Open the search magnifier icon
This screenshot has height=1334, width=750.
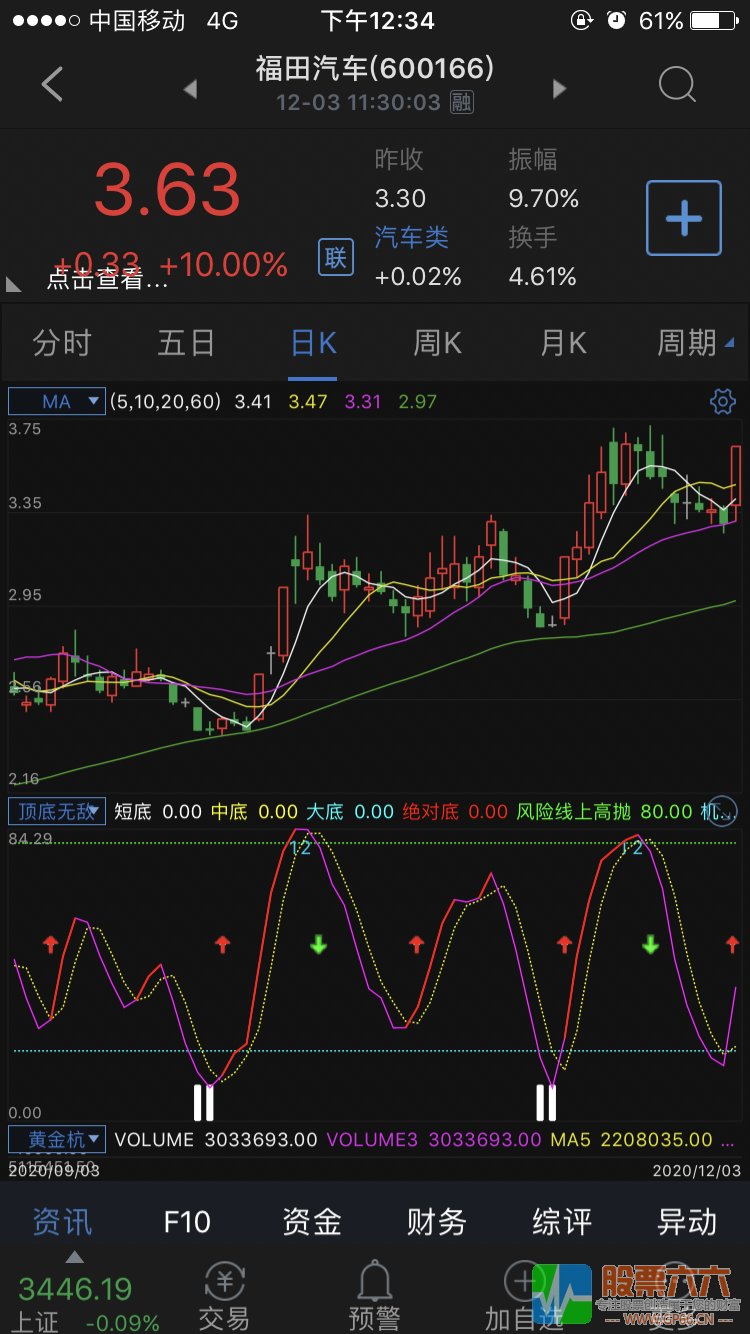677,85
